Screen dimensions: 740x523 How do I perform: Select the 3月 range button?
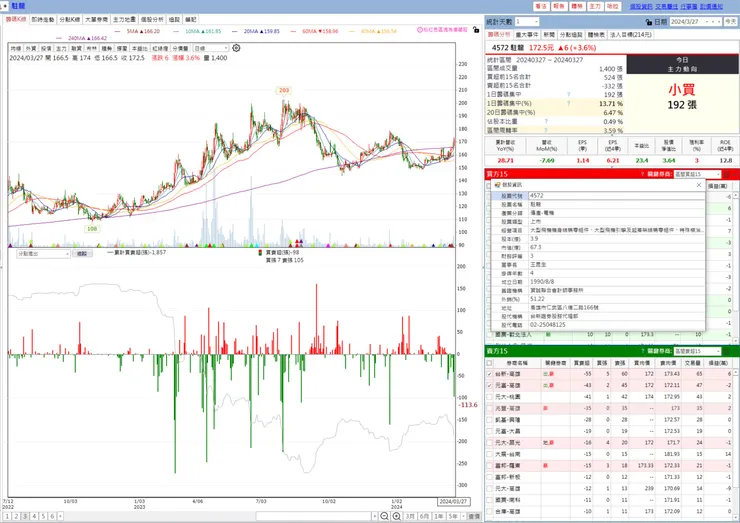point(410,516)
